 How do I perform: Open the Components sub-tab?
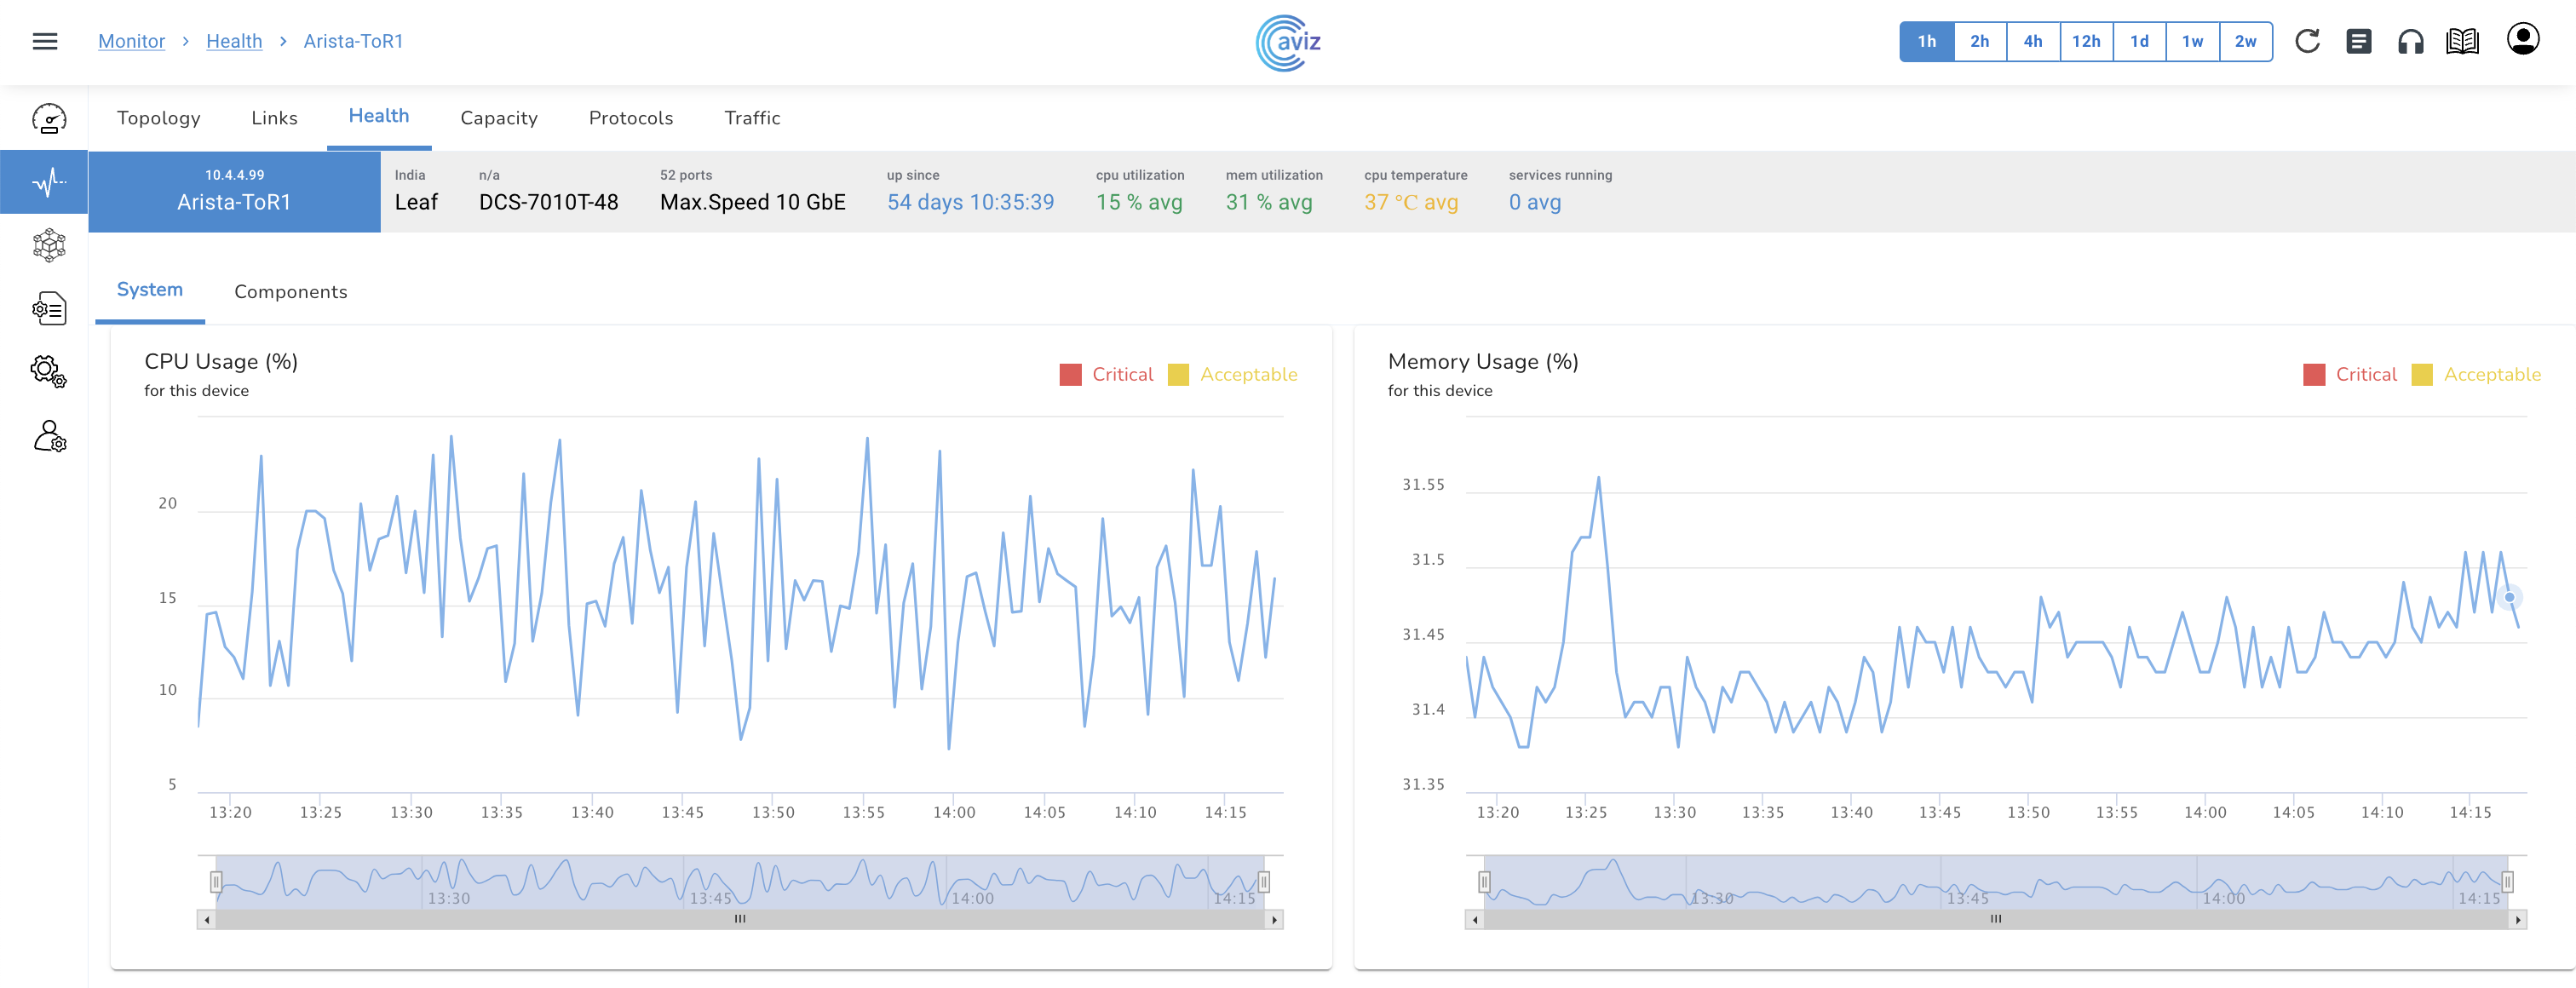pos(290,292)
